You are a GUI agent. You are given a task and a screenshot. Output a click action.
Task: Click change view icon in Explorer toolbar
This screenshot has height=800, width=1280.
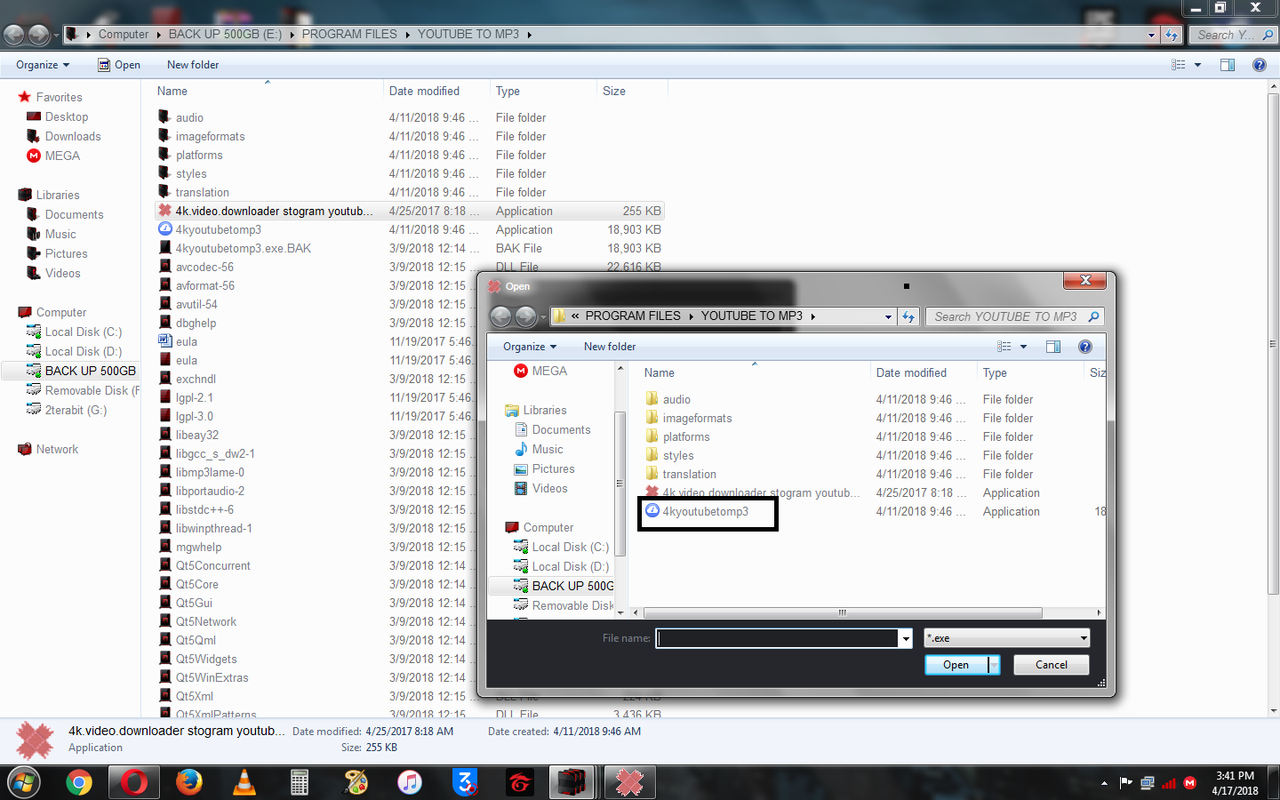click(1178, 65)
